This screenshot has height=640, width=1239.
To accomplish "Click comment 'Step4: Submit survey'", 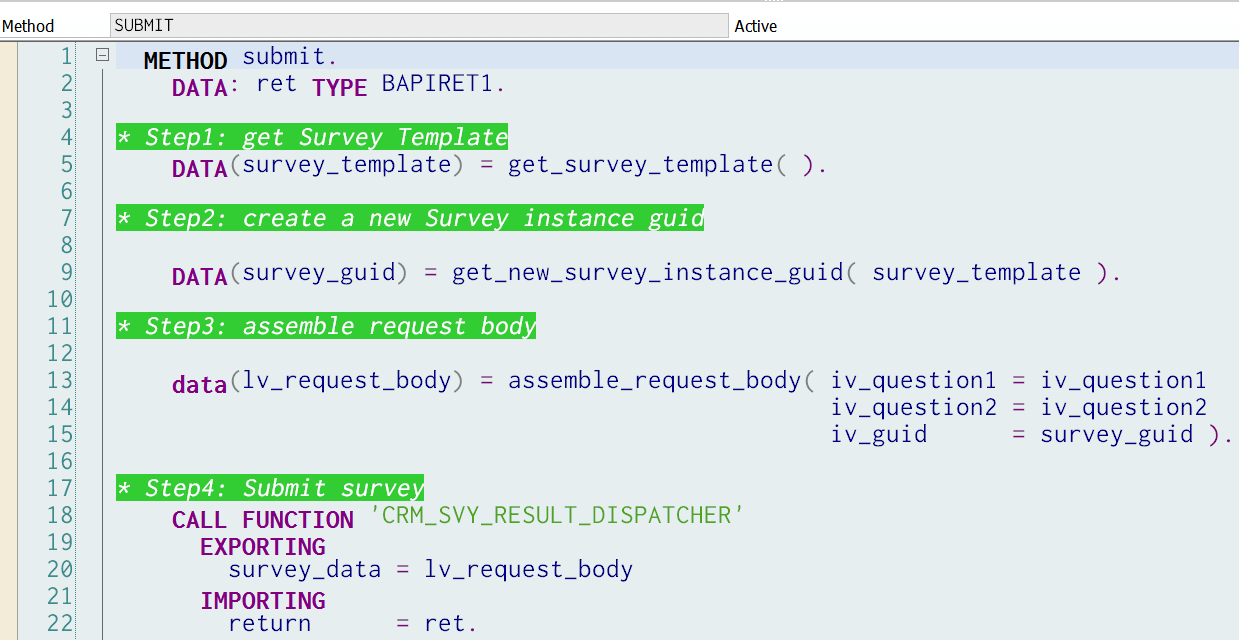I will pos(270,488).
